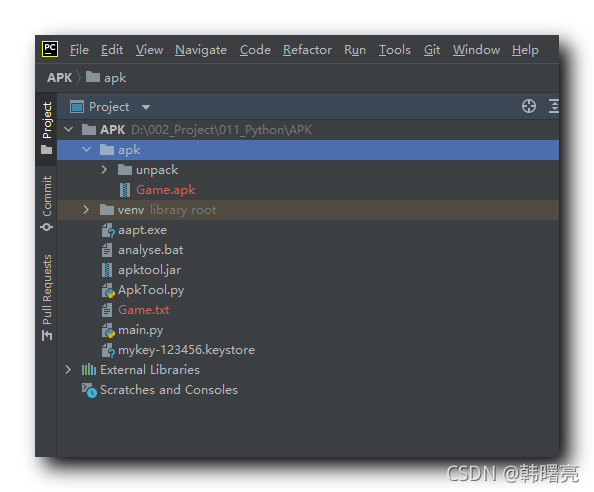
Task: Select the unpack folder row
Action: (x=308, y=170)
